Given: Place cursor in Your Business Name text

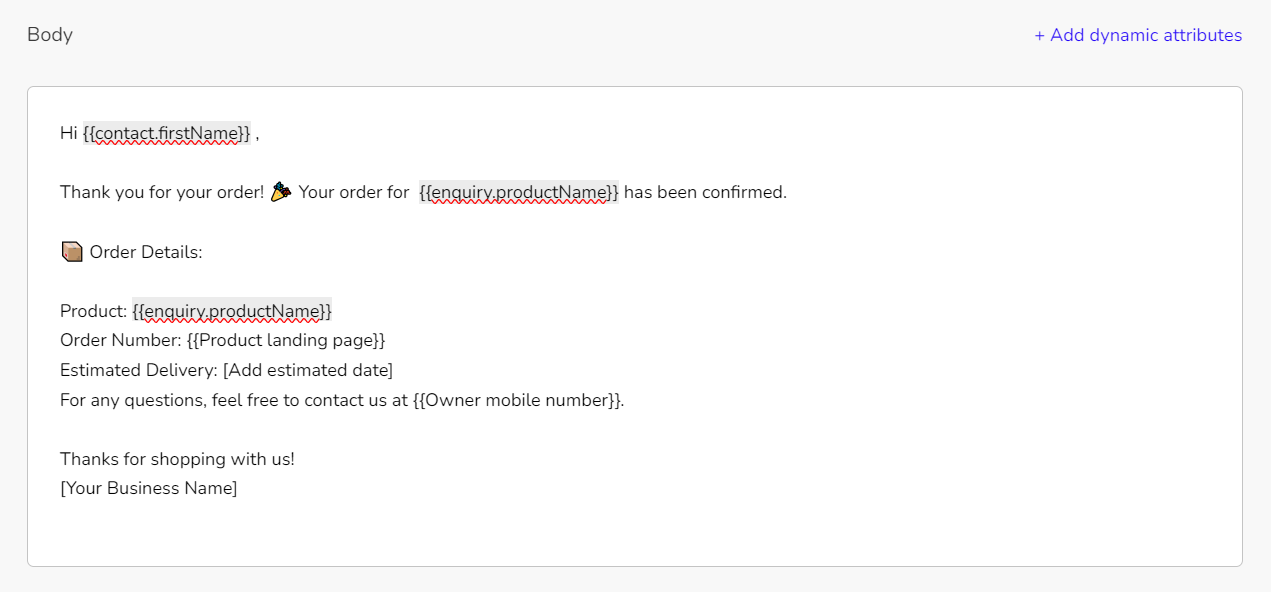Looking at the screenshot, I should pos(149,489).
